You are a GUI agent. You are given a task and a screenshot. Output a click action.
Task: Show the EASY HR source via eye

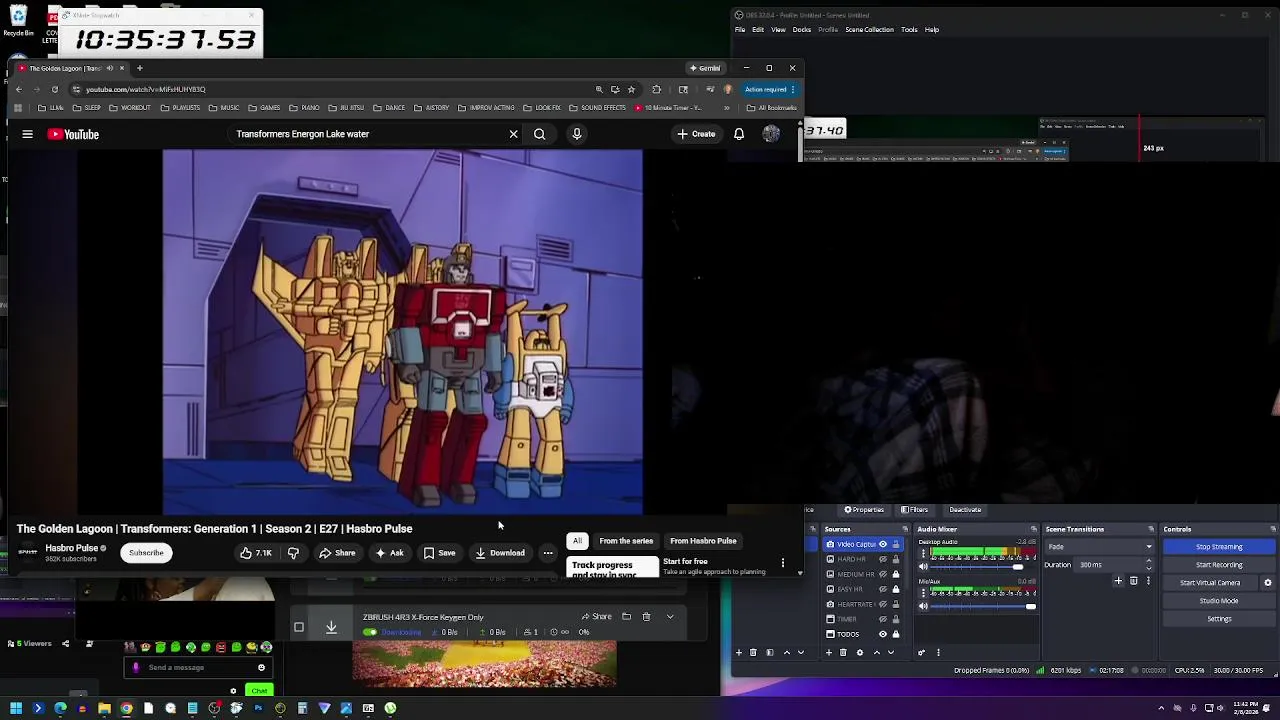883,589
